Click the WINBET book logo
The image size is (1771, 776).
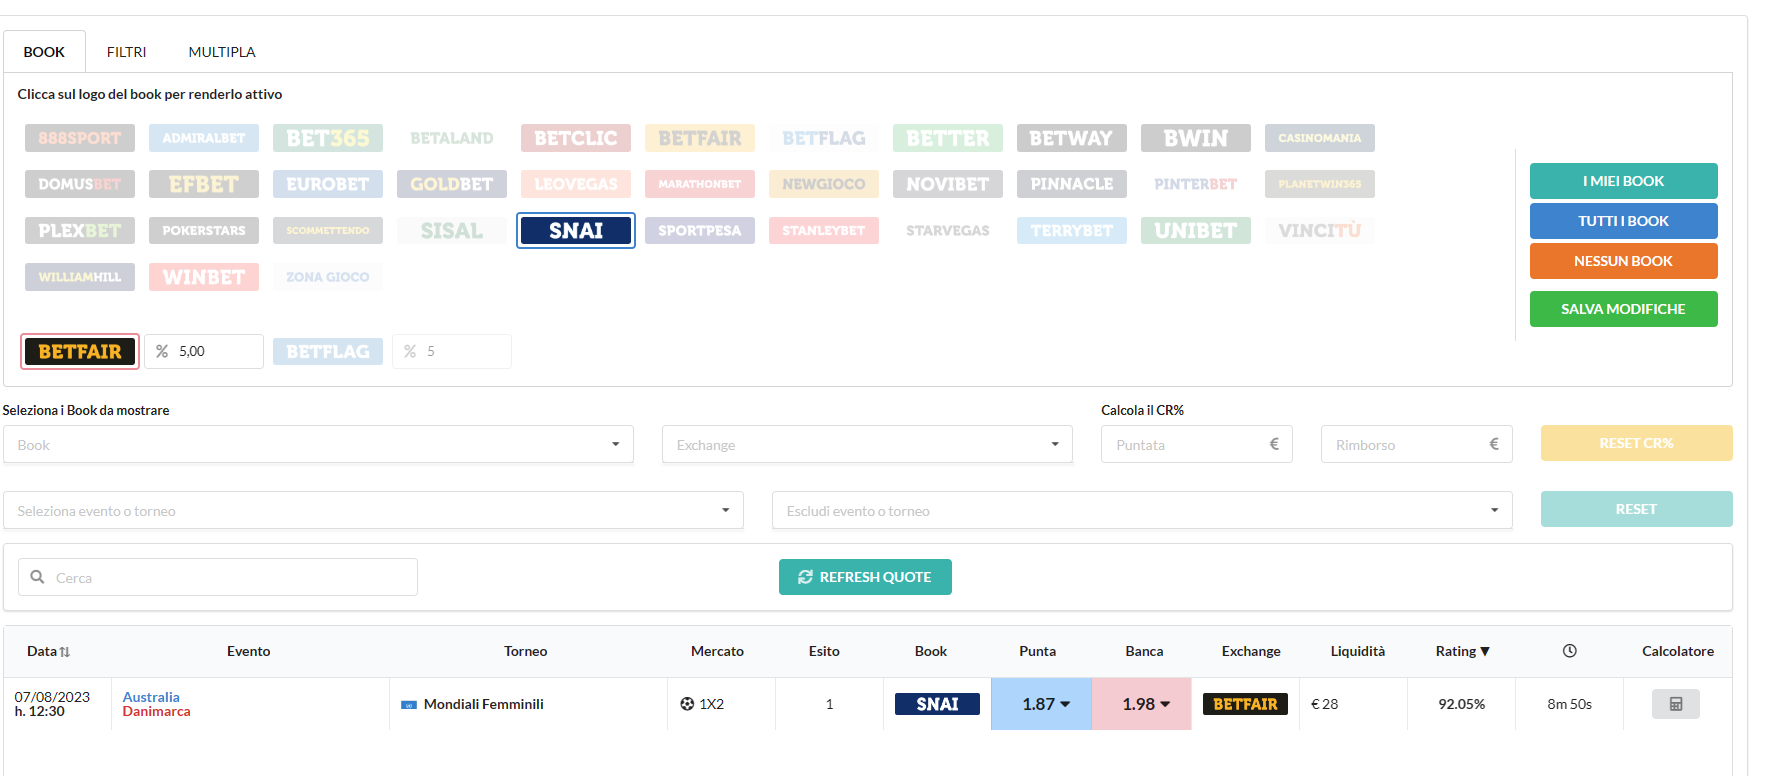(x=204, y=277)
